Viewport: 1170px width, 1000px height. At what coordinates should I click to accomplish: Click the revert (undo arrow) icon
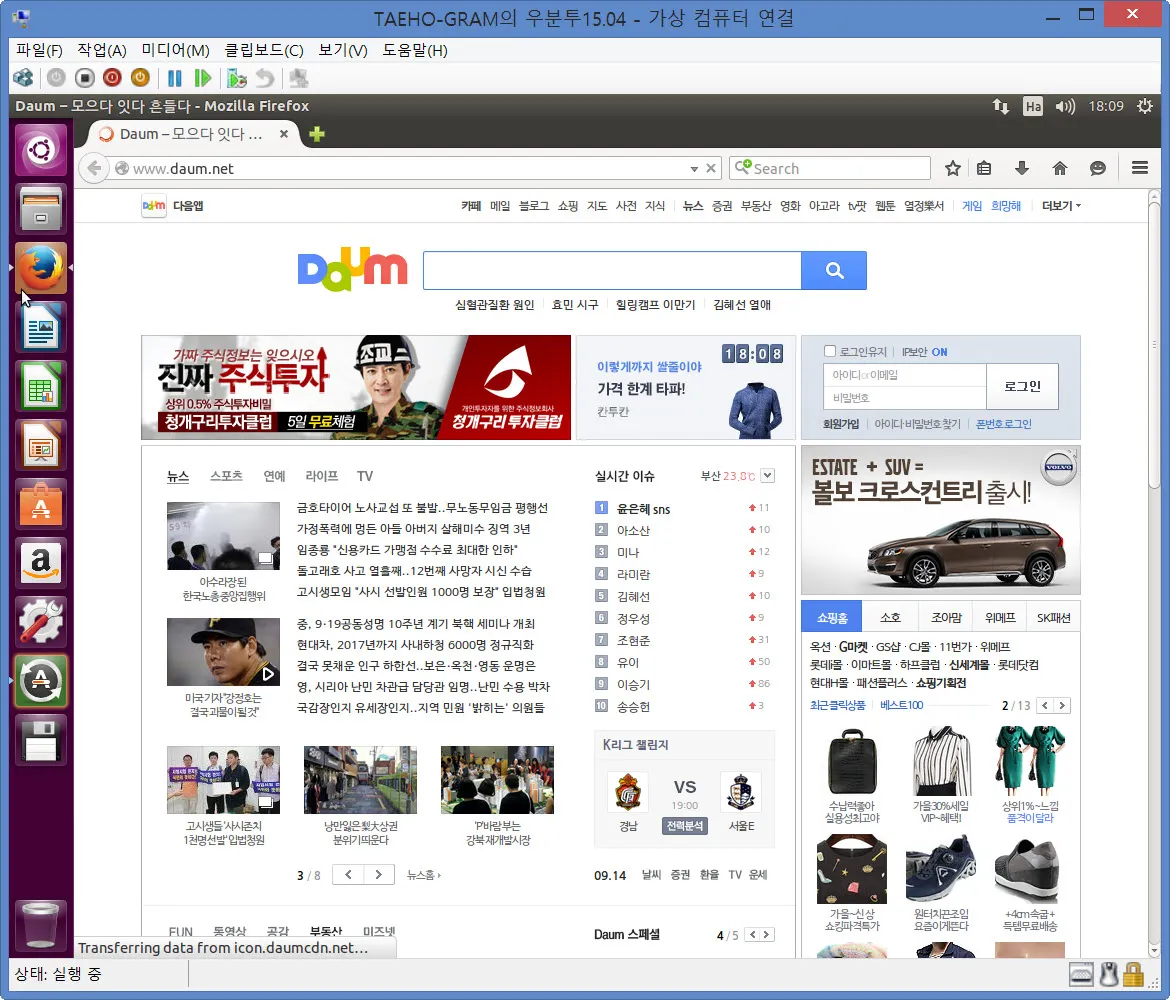click(265, 78)
